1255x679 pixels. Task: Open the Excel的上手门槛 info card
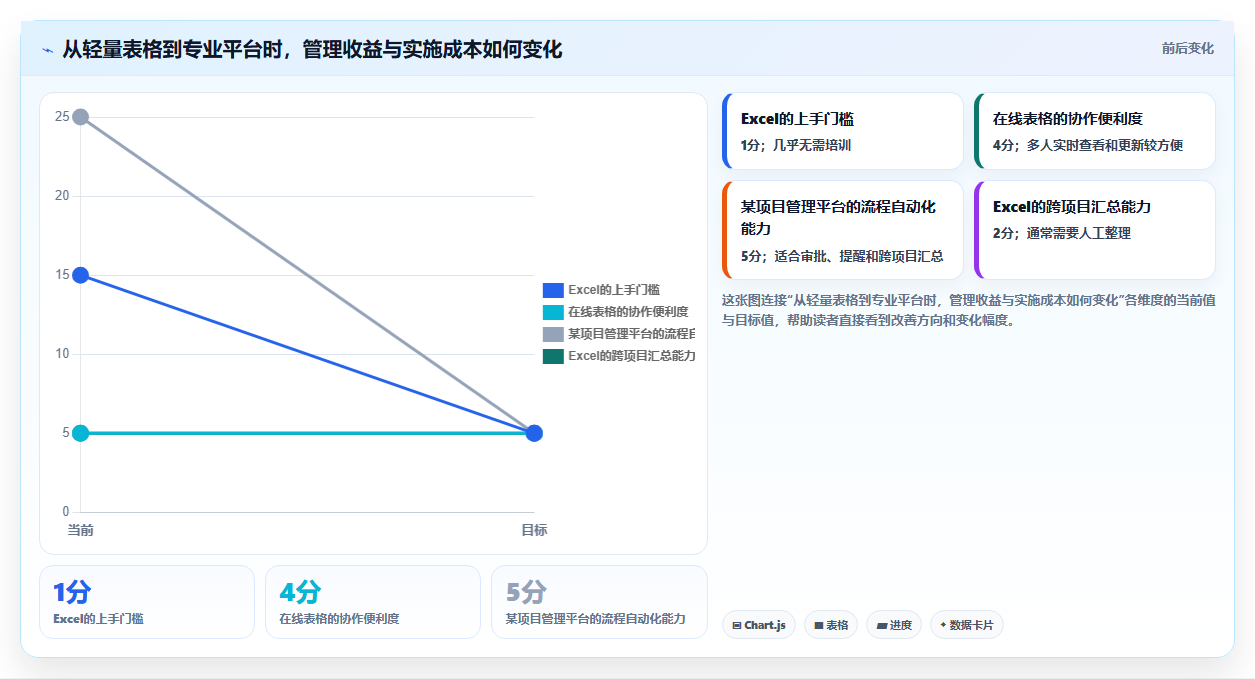(x=842, y=131)
